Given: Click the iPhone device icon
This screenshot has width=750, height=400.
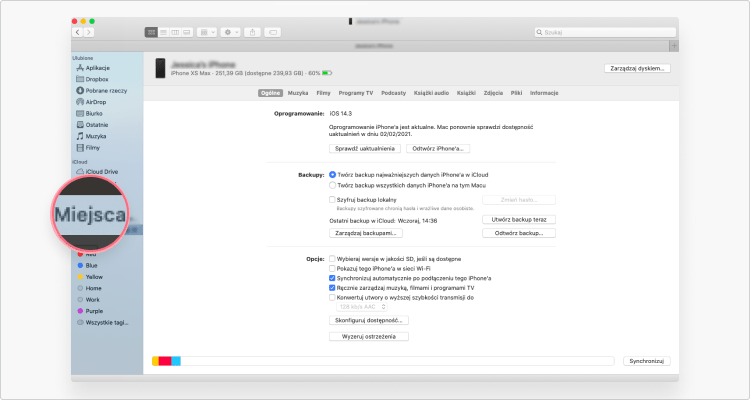Looking at the screenshot, I should pyautogui.click(x=160, y=68).
